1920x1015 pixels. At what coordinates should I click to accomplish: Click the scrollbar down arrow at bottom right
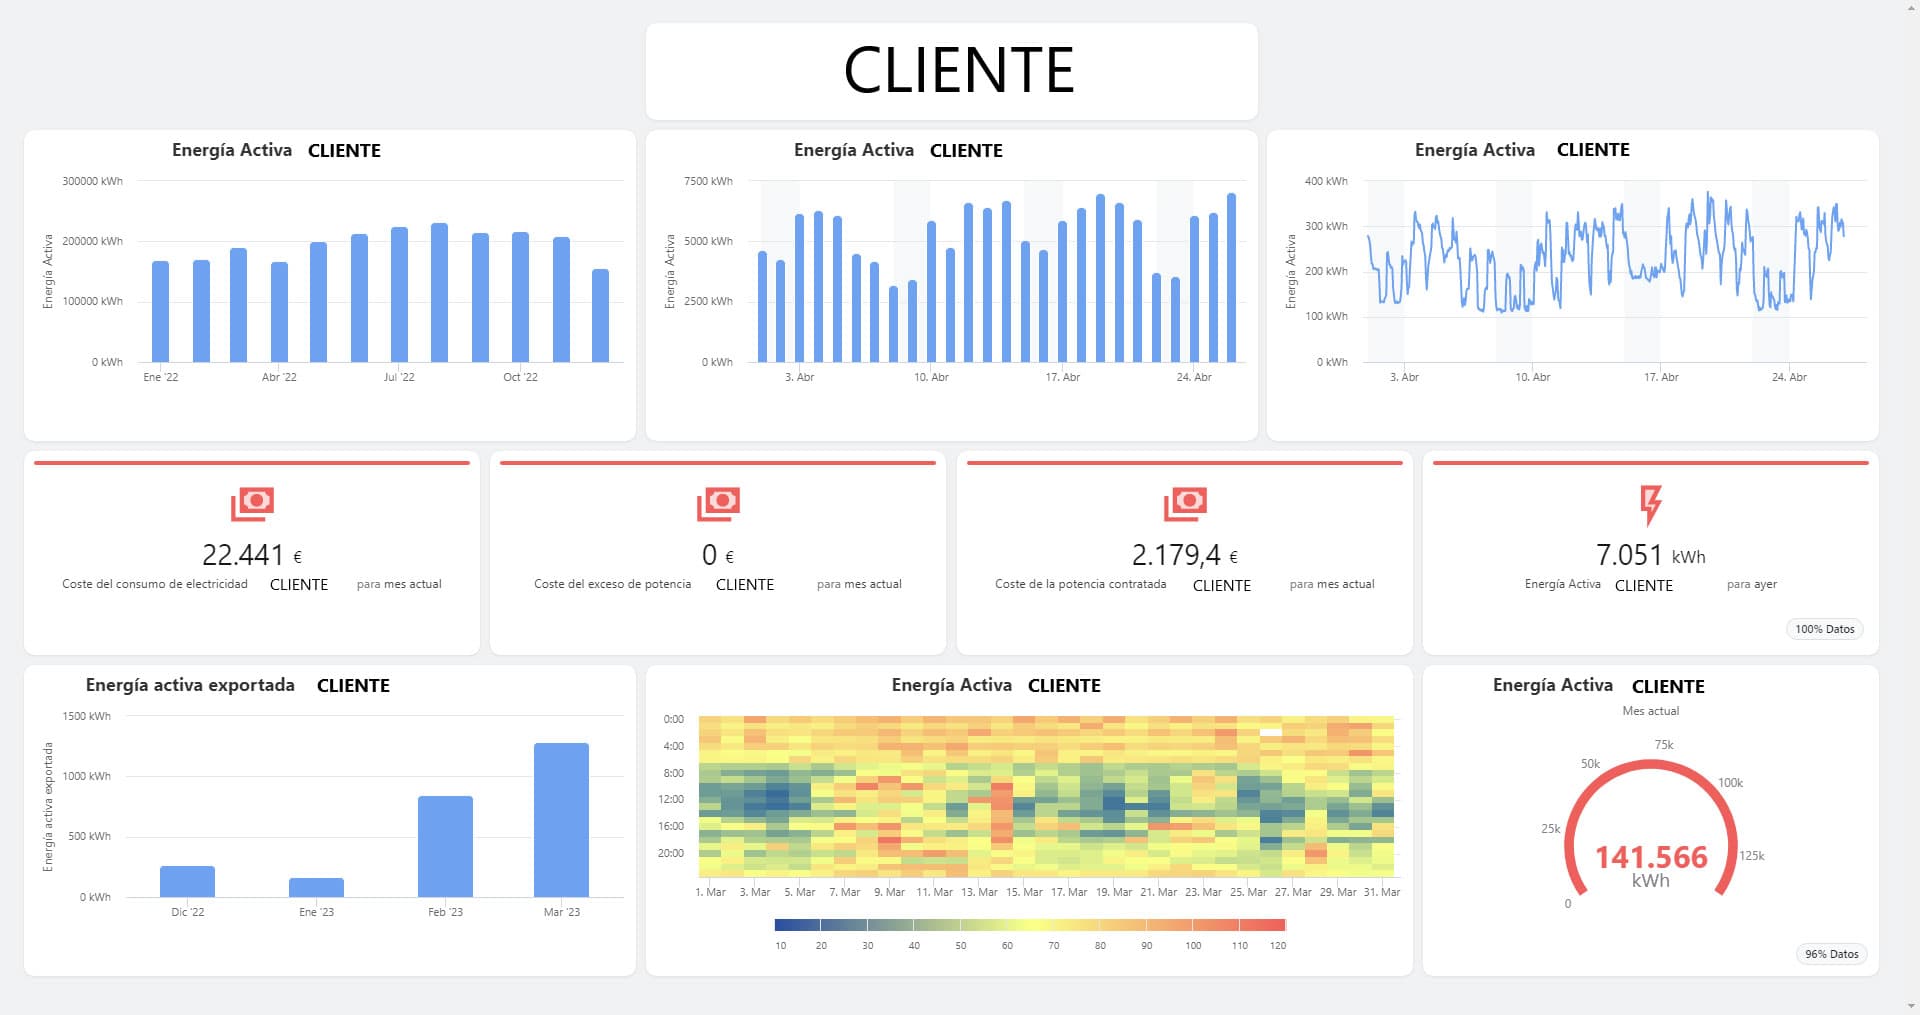[1911, 1007]
